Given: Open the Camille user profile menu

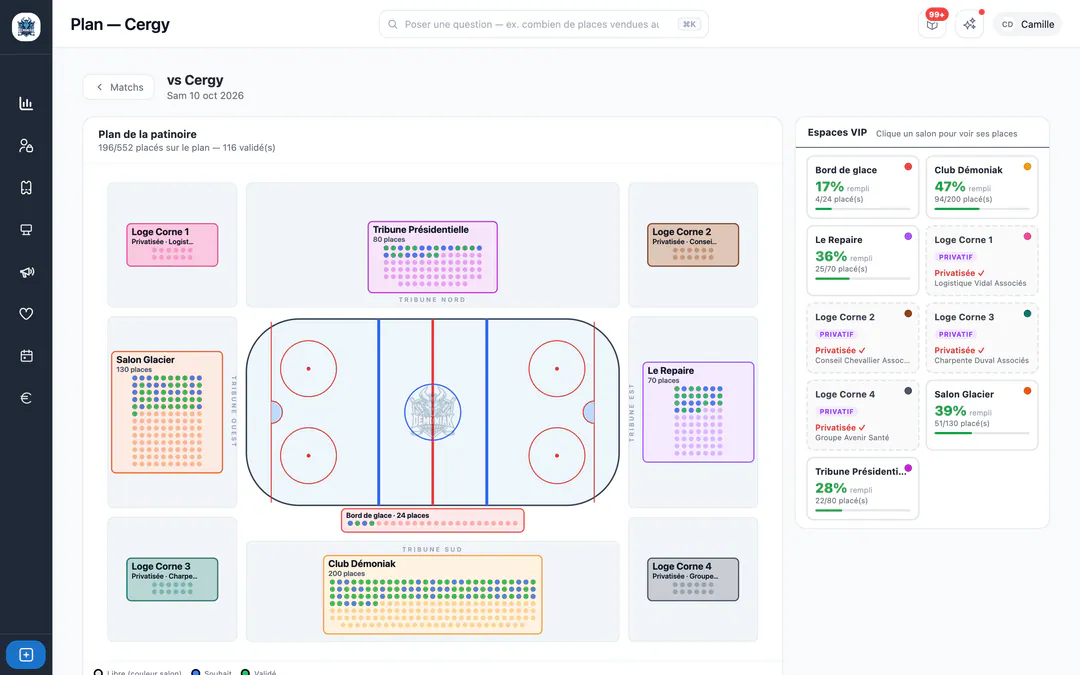Looking at the screenshot, I should [x=1028, y=24].
